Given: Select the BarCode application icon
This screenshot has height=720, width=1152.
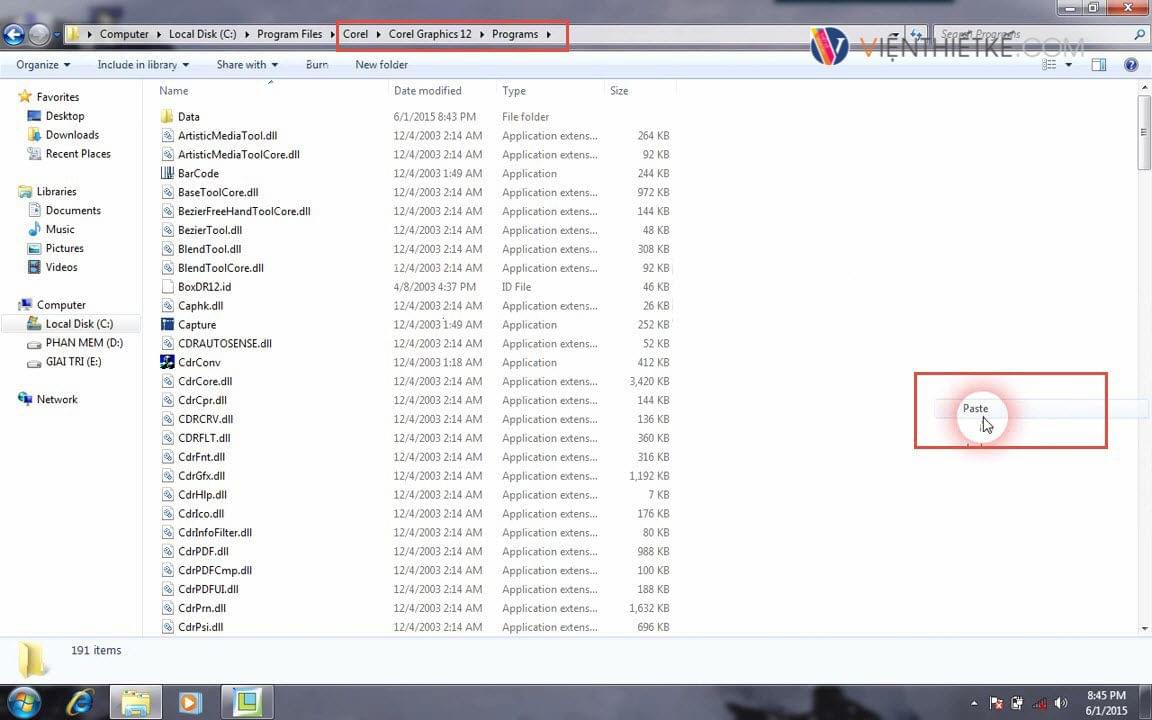Looking at the screenshot, I should 167,173.
